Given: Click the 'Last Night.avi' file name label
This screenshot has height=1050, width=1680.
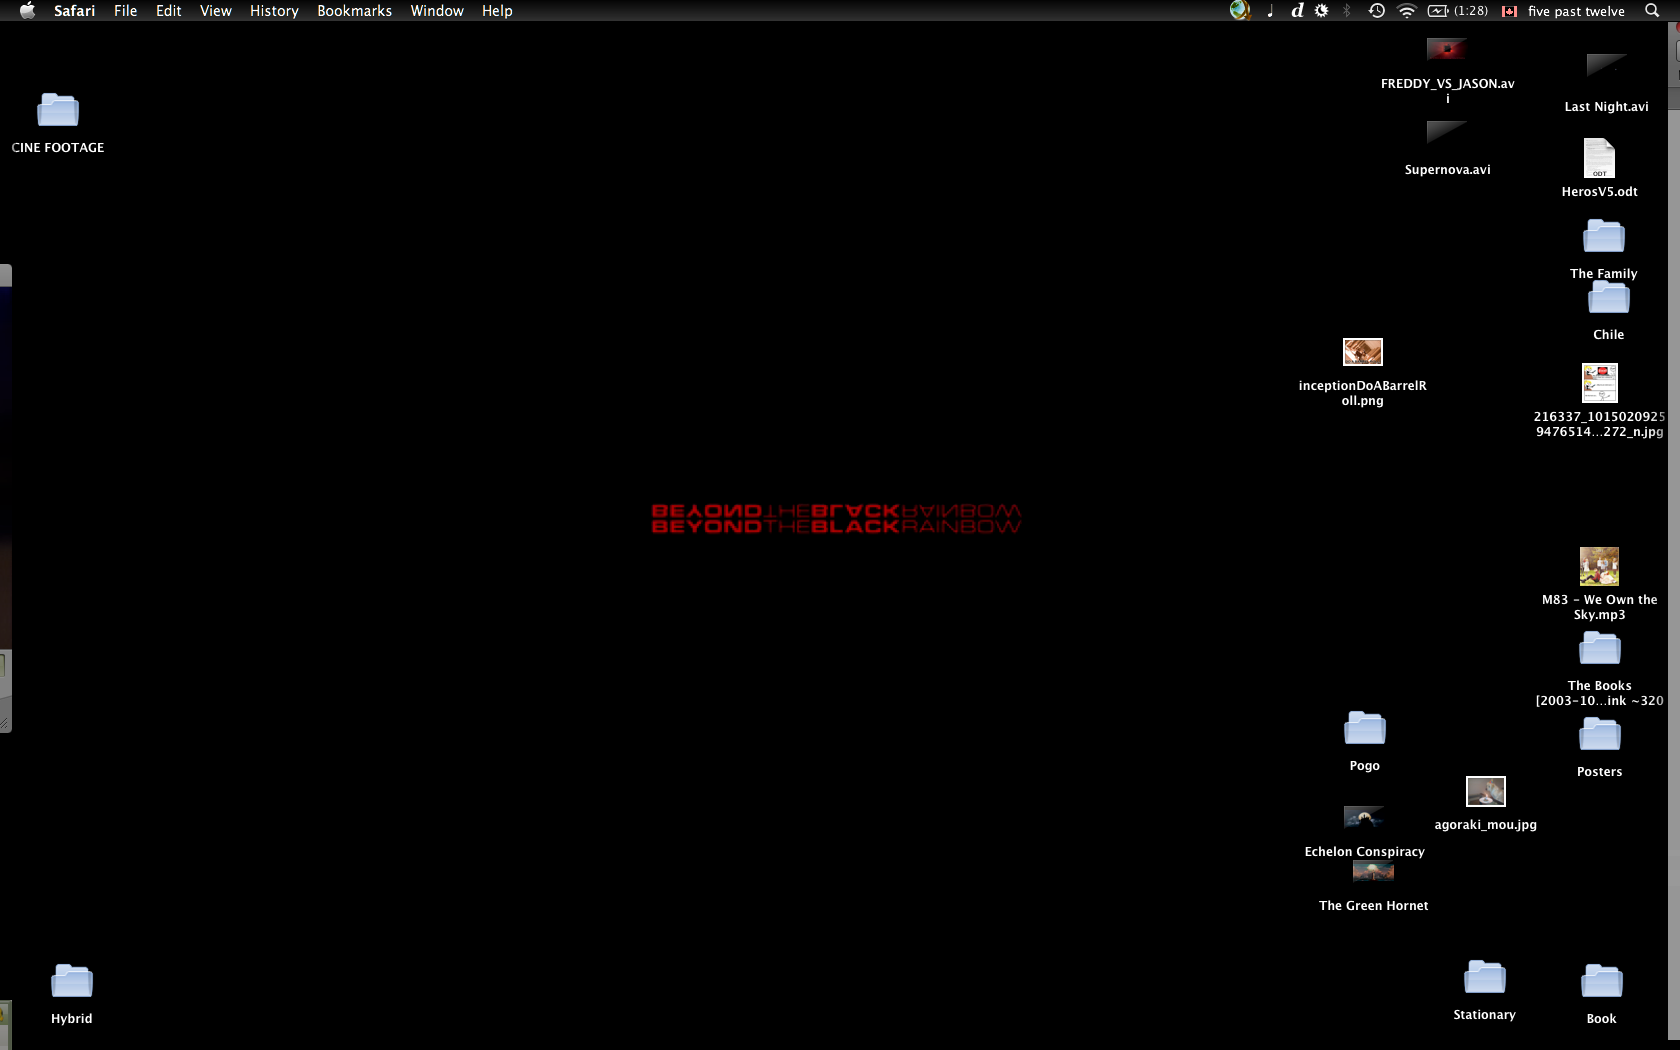Looking at the screenshot, I should 1607,107.
